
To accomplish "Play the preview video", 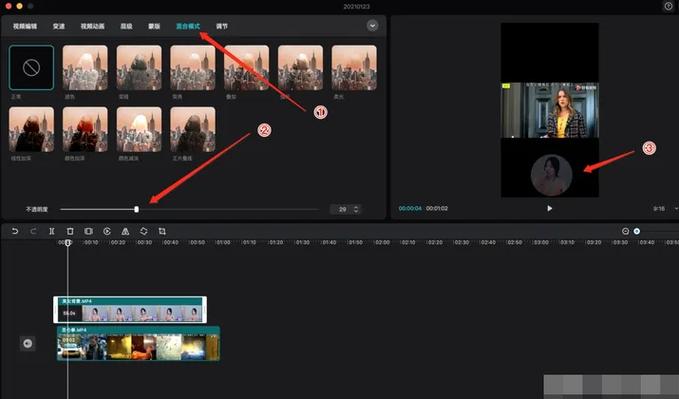I will tap(550, 208).
